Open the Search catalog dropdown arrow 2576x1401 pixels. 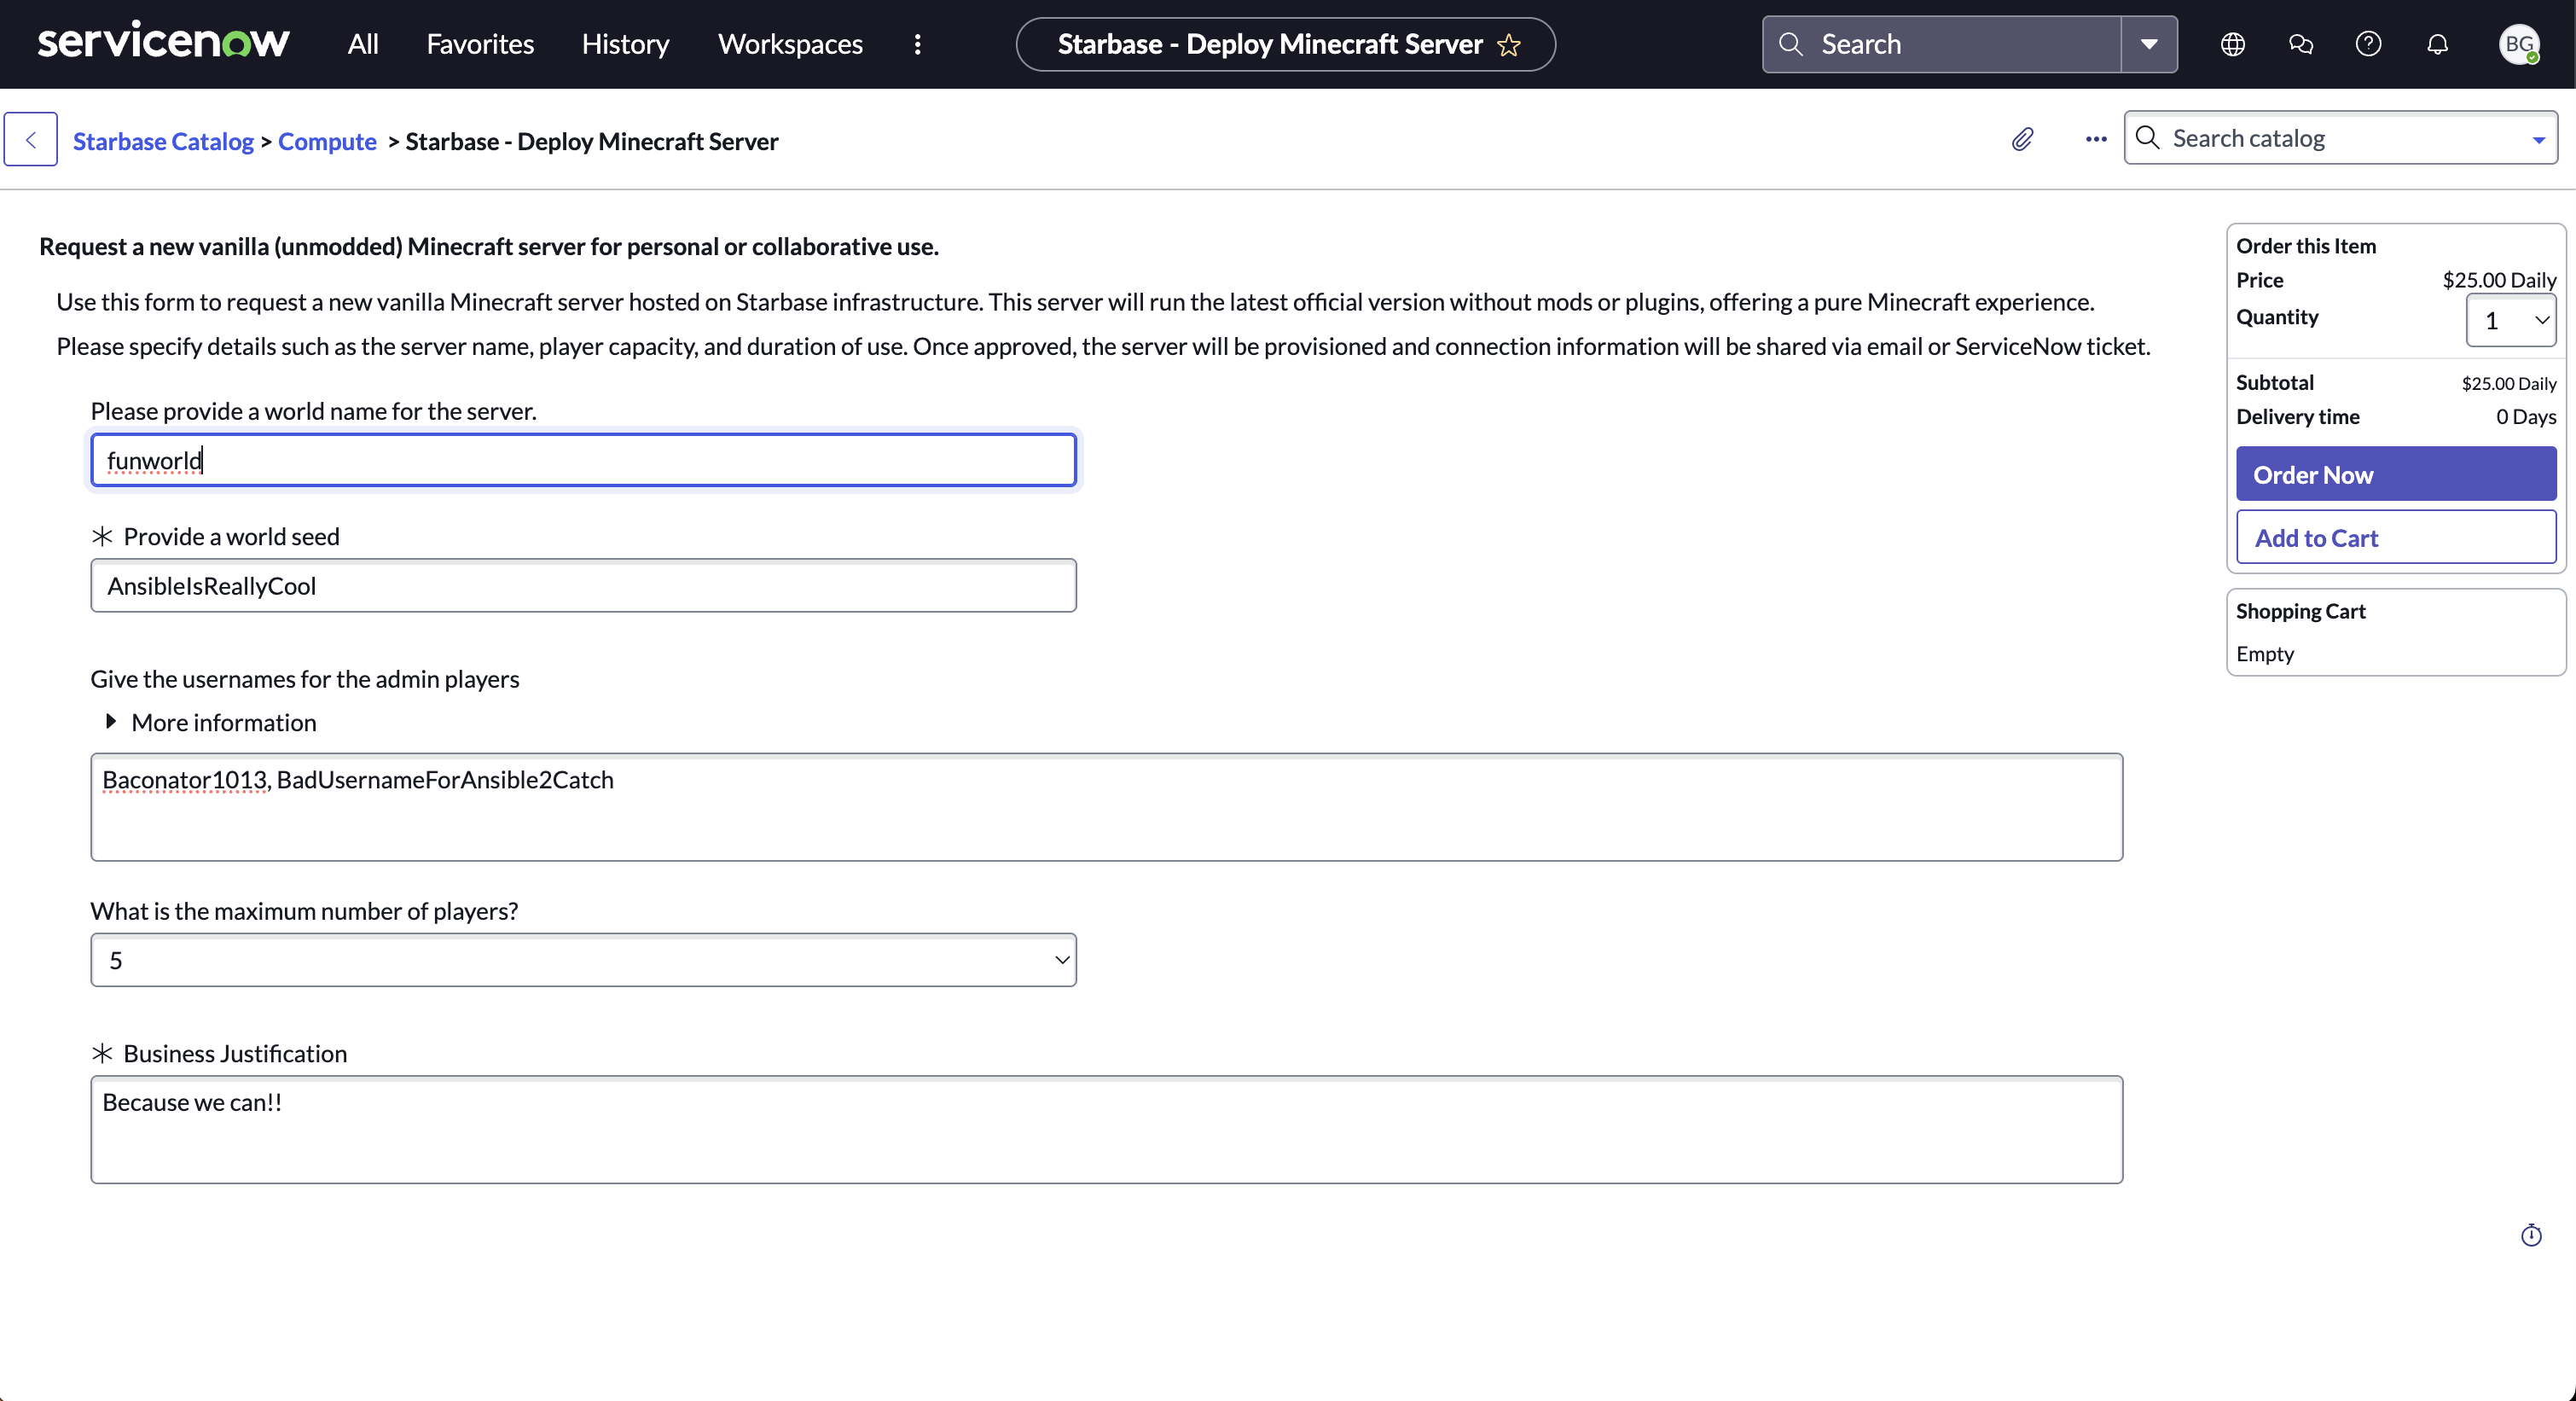(x=2538, y=140)
